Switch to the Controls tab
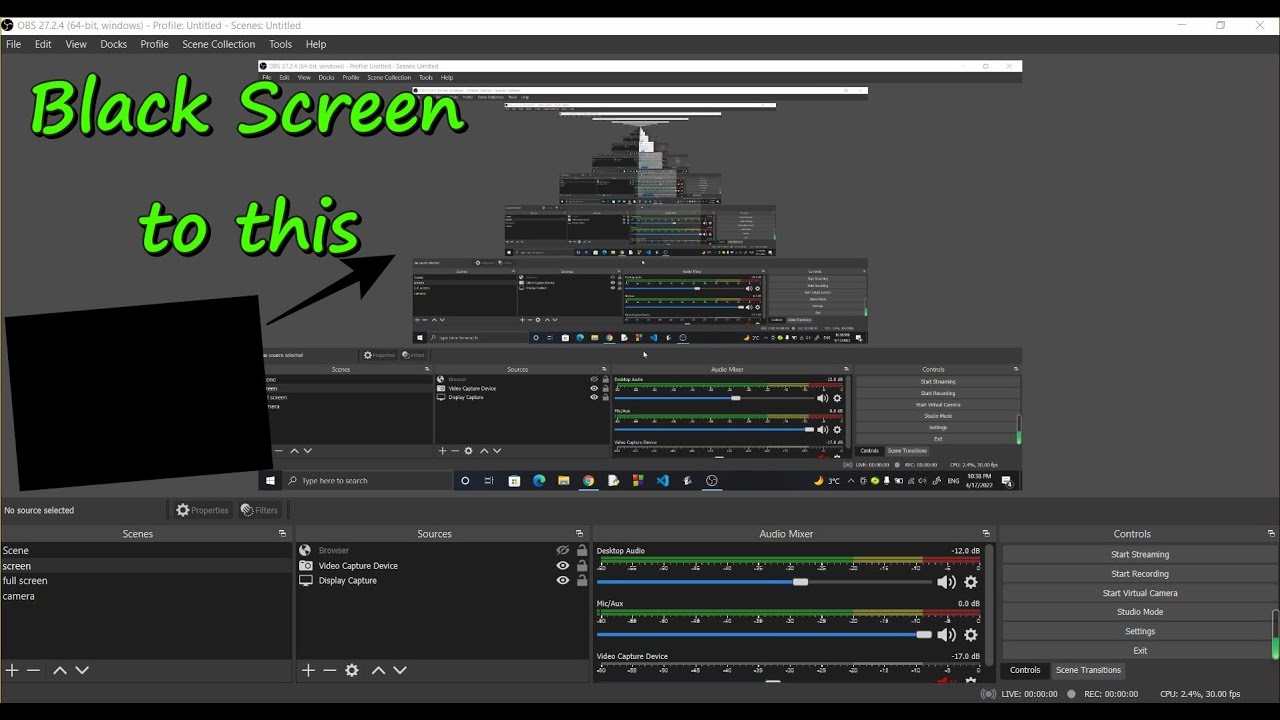Screen dimensions: 1280x720 1025,670
